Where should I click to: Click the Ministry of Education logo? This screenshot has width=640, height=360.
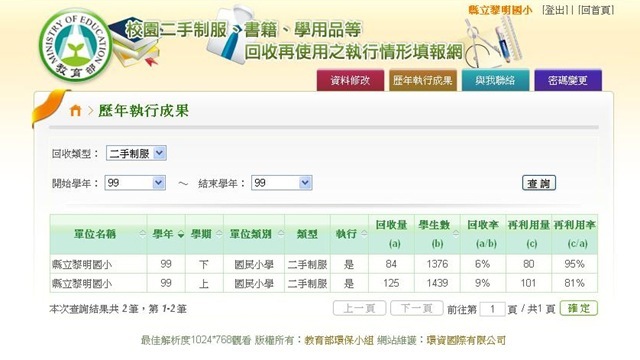coord(75,45)
